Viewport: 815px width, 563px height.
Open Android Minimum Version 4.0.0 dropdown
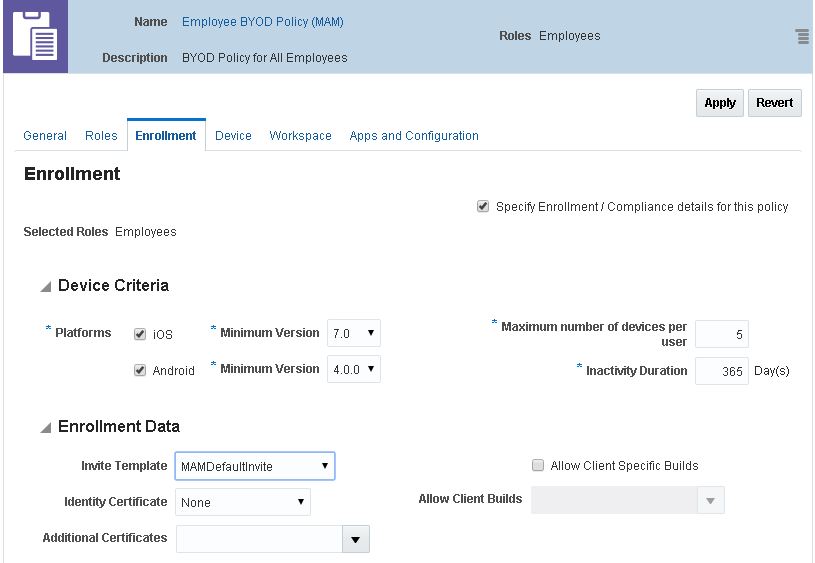(354, 369)
